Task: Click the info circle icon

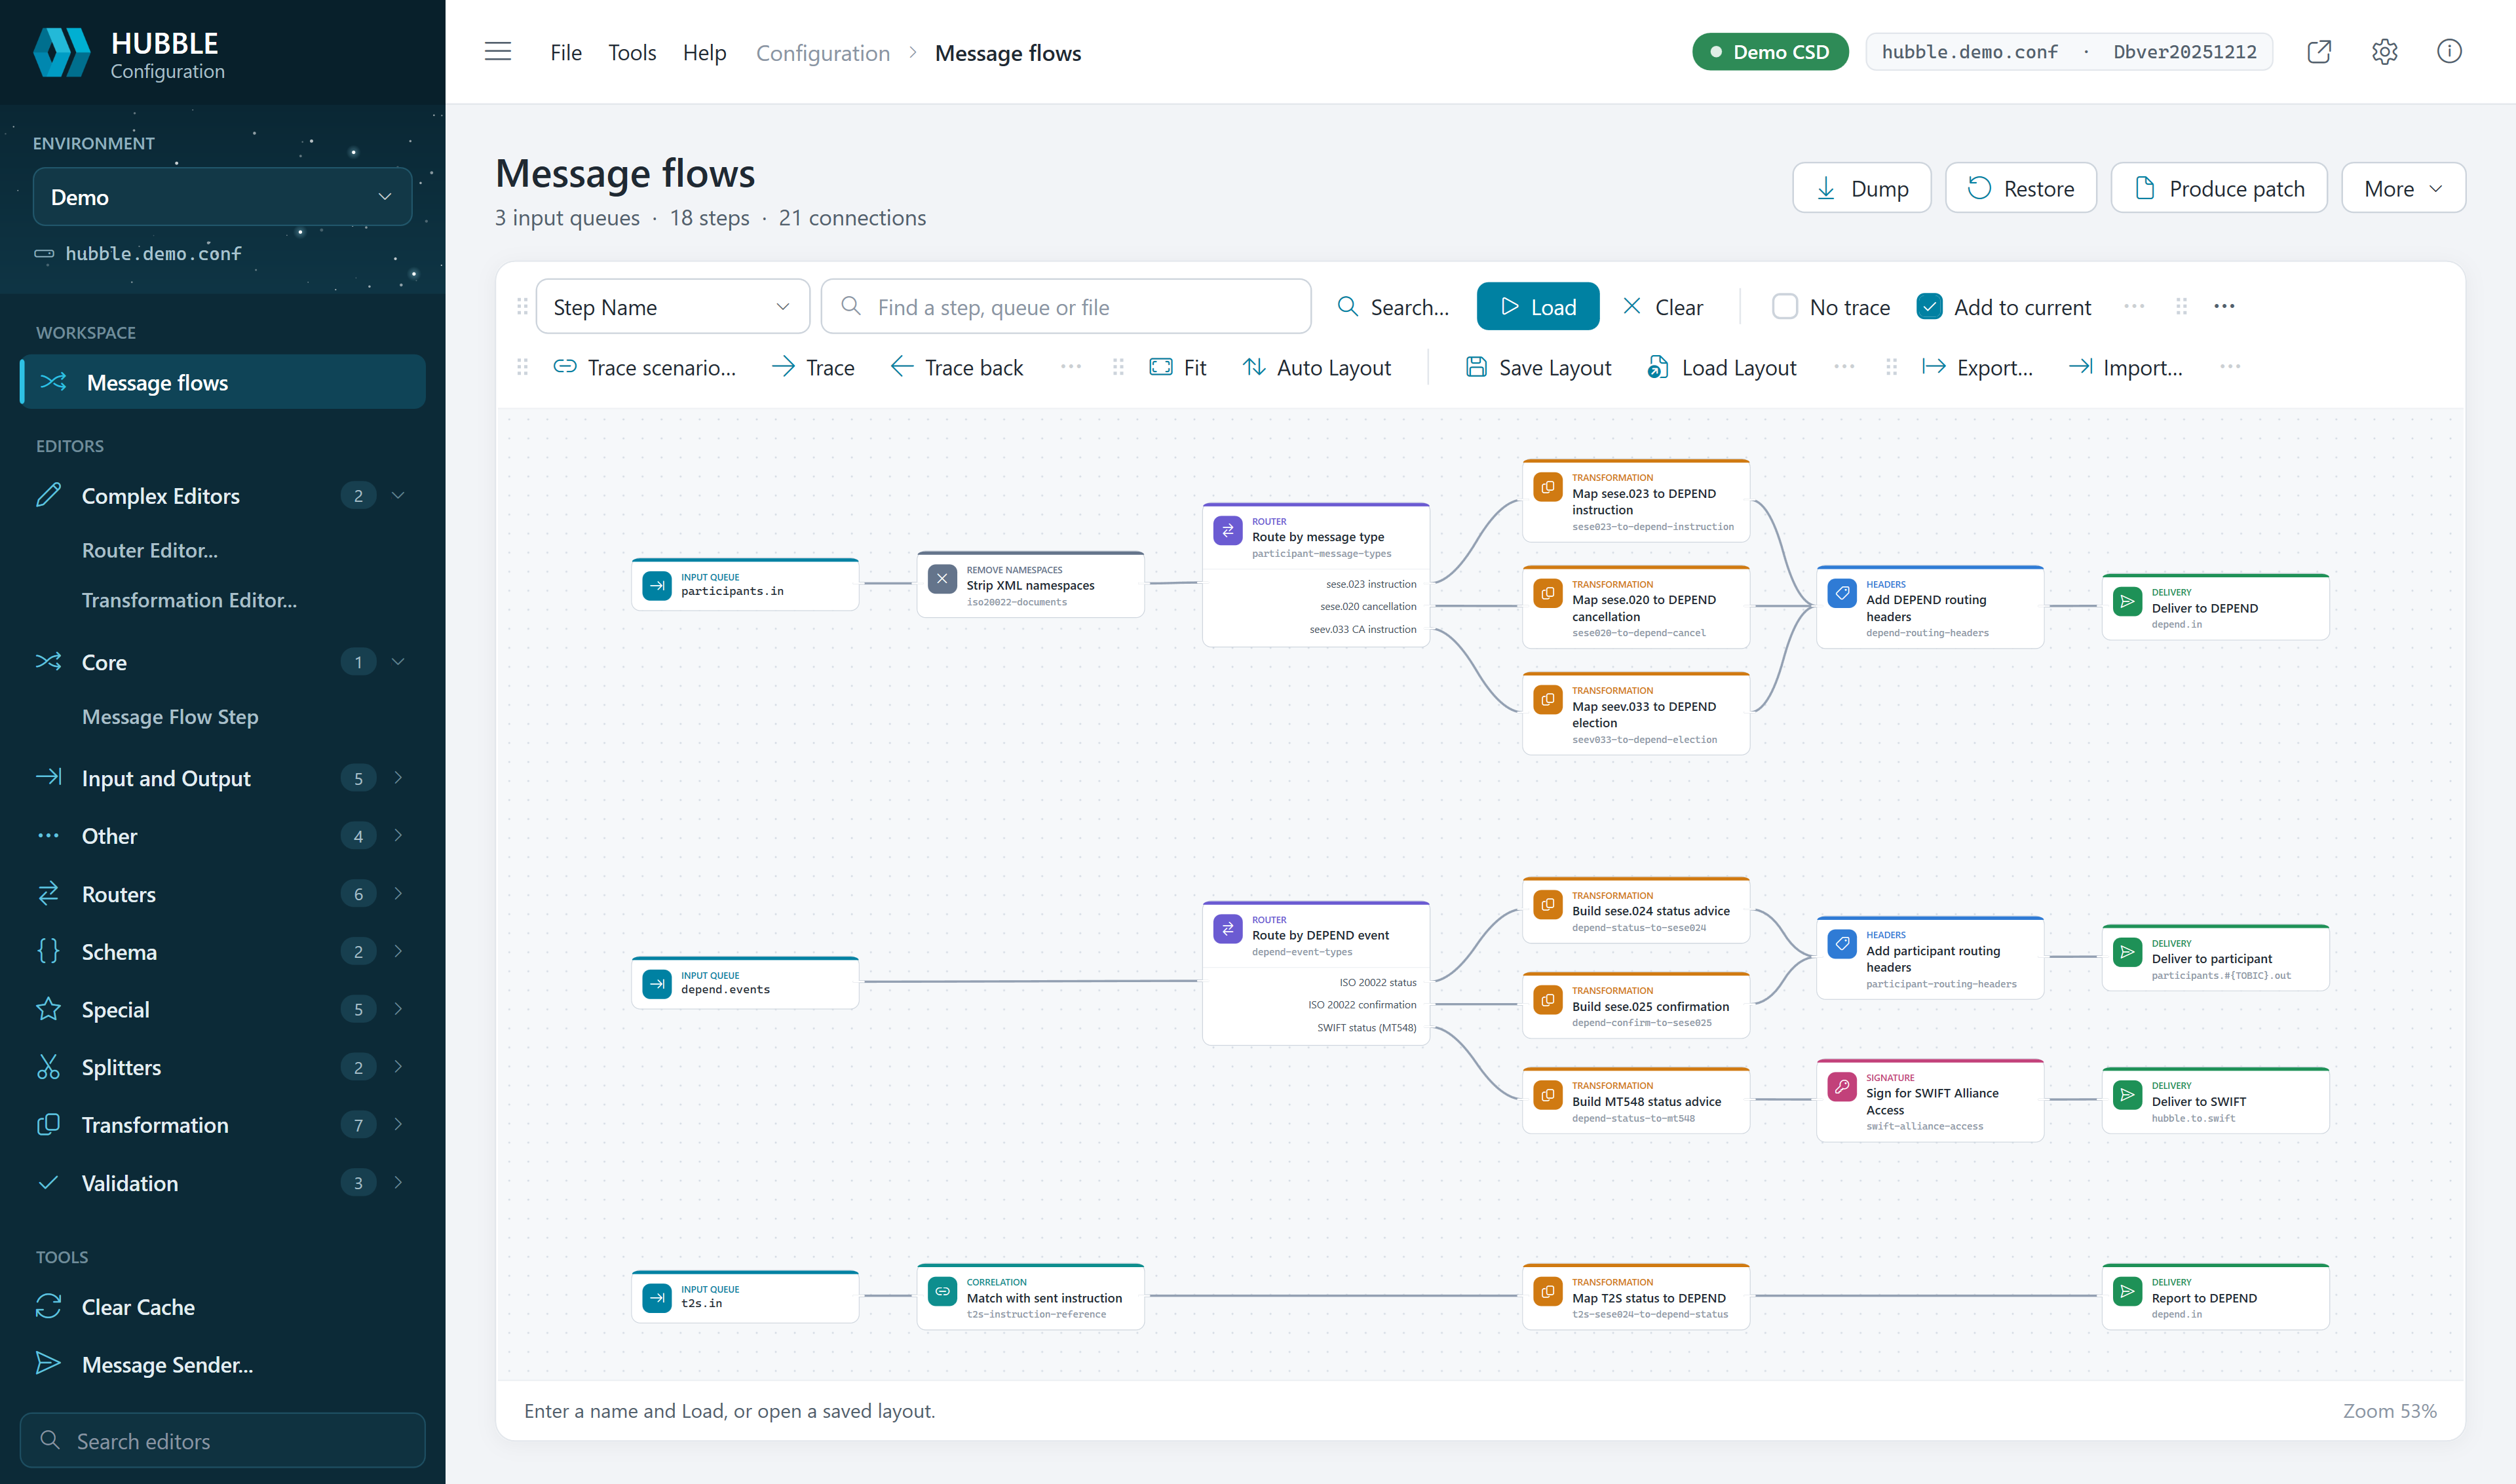Action: tap(2449, 52)
